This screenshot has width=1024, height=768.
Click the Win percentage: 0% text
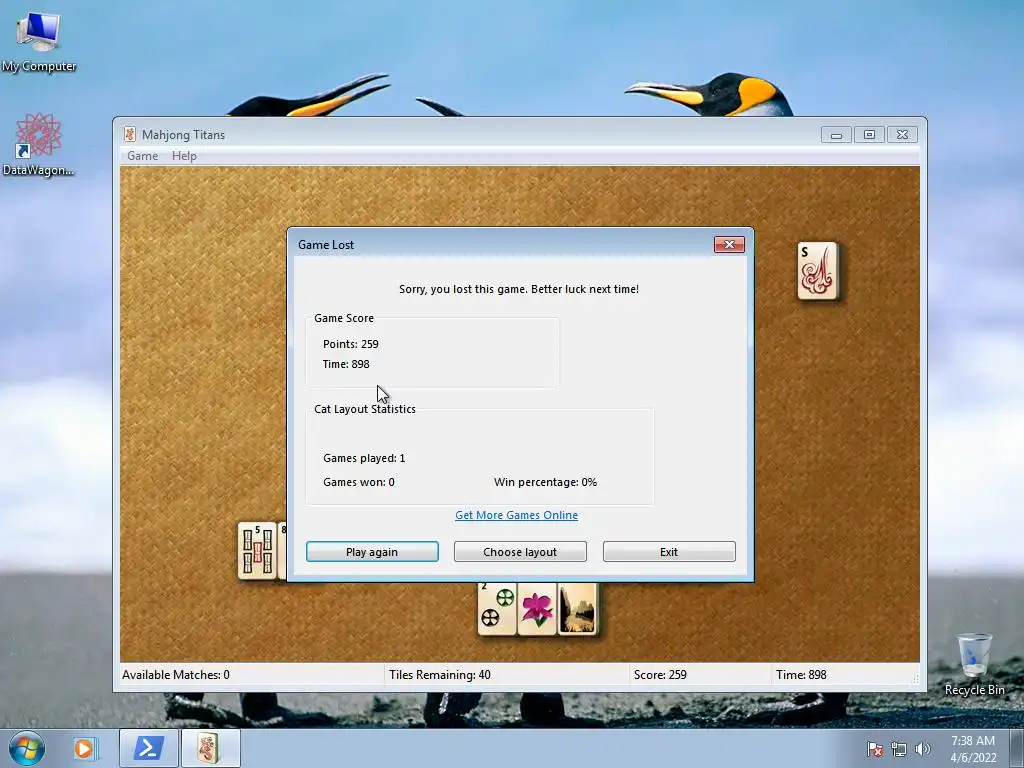(x=545, y=483)
